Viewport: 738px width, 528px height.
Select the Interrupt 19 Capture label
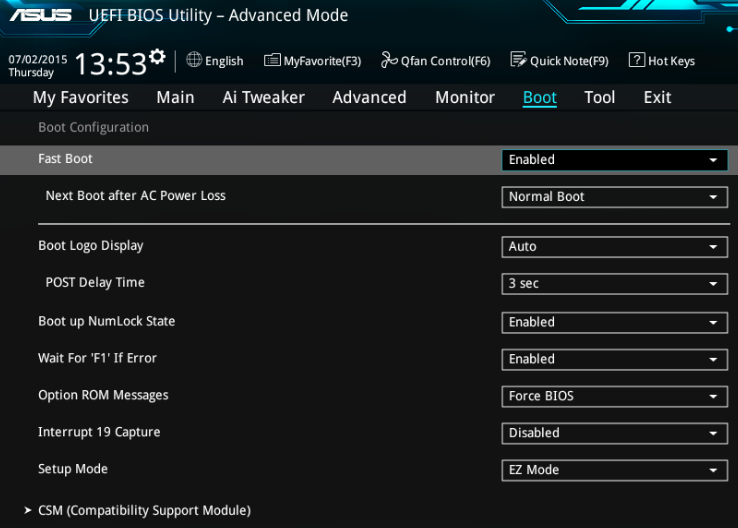[99, 432]
